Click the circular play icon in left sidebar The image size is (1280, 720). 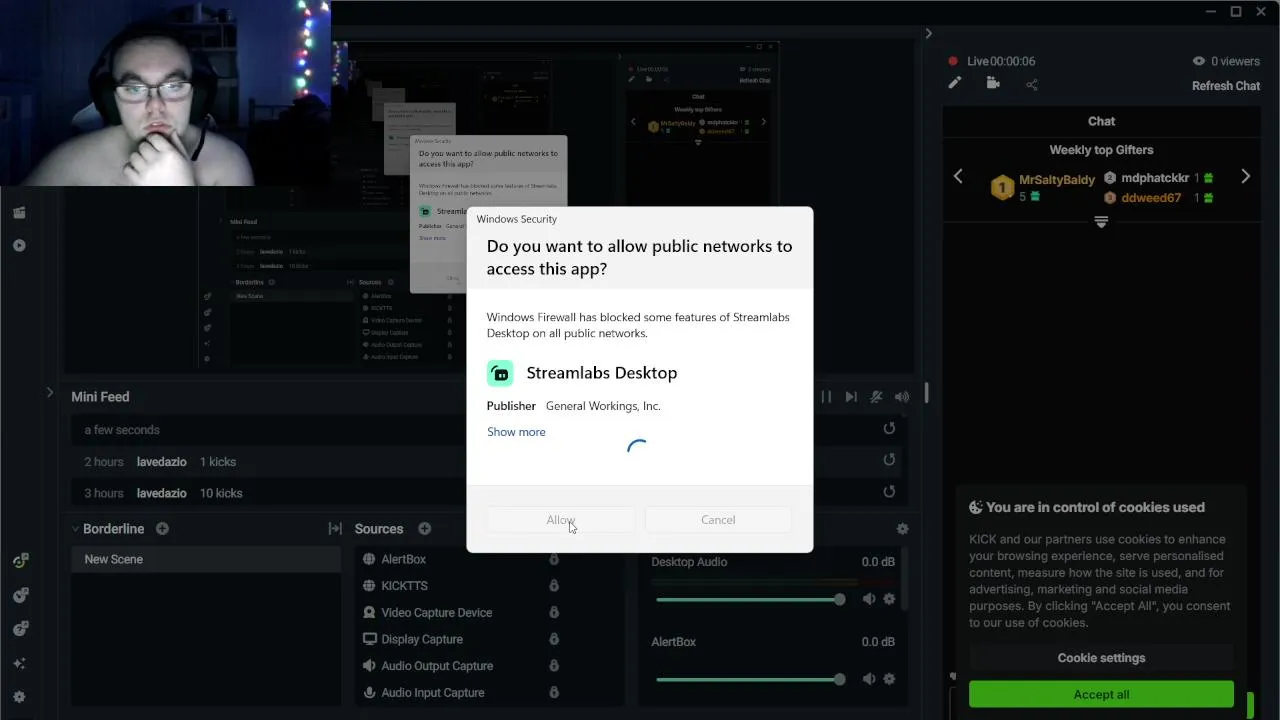coord(19,246)
